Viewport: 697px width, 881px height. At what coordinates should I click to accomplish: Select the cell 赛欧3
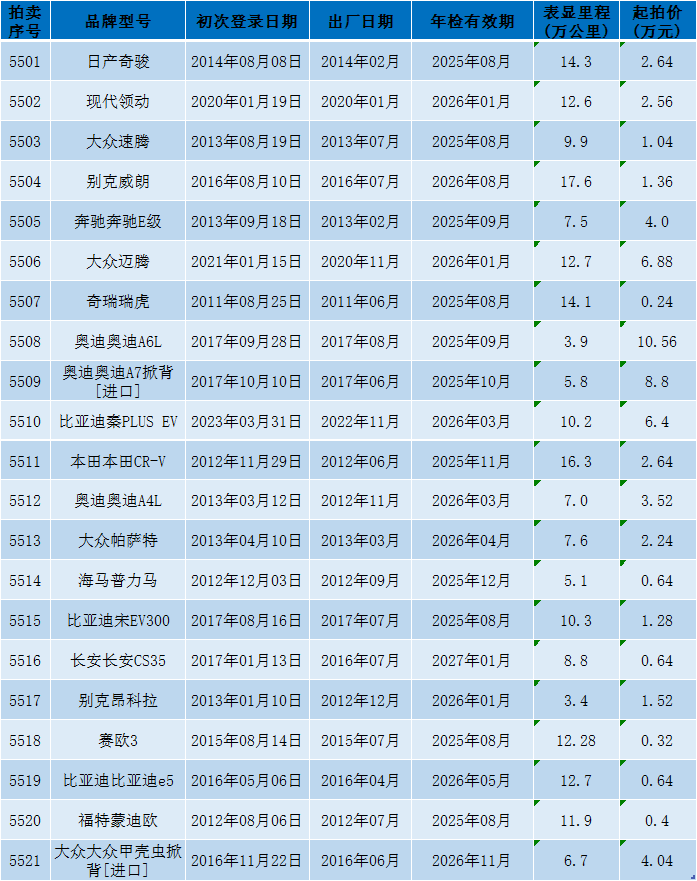tap(118, 740)
